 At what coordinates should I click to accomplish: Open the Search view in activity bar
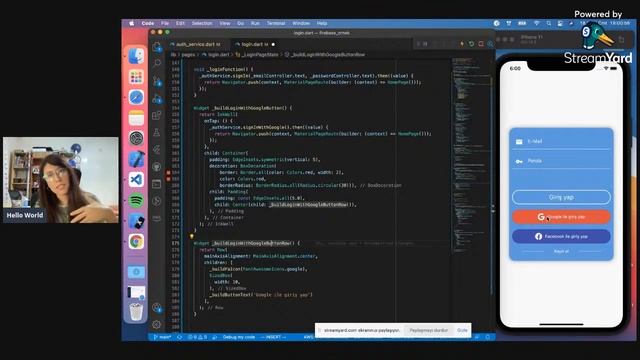157,63
